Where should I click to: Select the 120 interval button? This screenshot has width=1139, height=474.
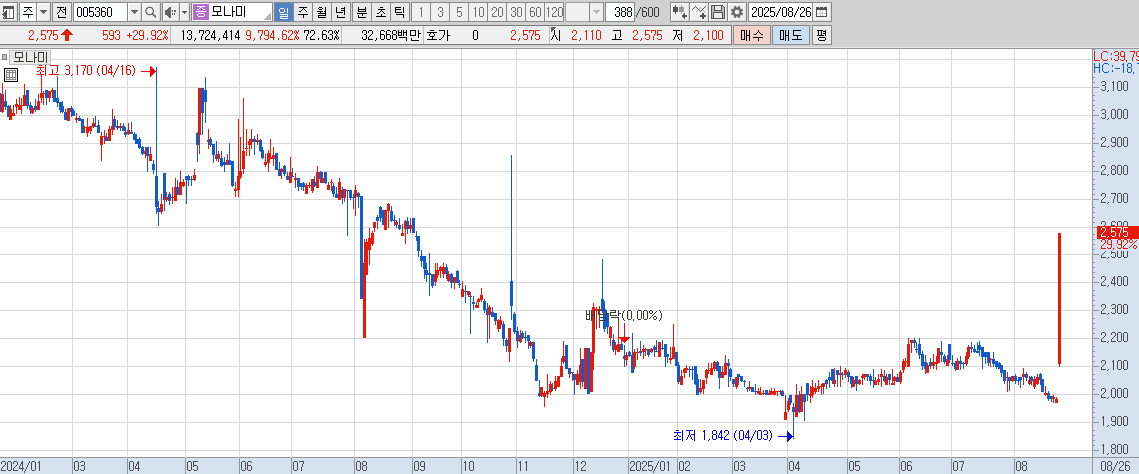coord(554,12)
